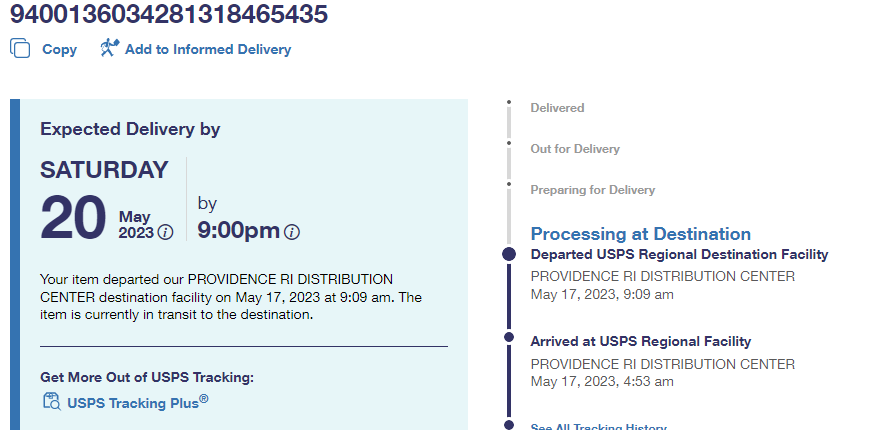Click the Informed Delivery running-mail icon
Viewport: 895px width, 430px height.
(109, 48)
